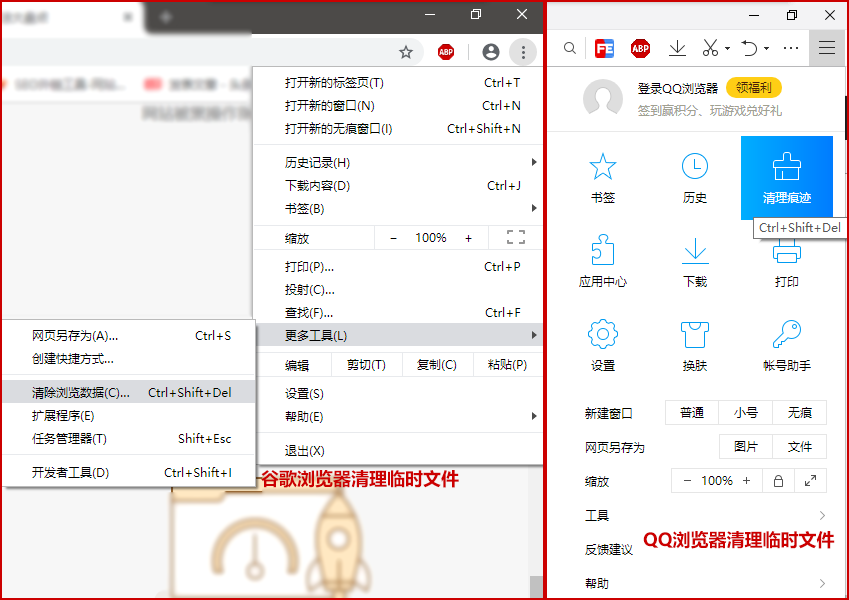This screenshot has width=849, height=600.
Task: Click Chrome zoom plus button
Action: 468,238
